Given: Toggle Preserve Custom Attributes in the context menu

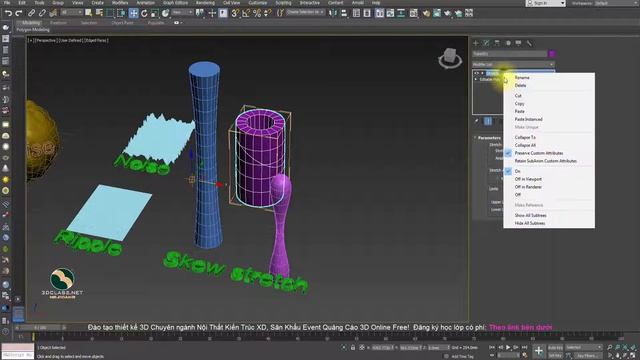Looking at the screenshot, I should [539, 153].
